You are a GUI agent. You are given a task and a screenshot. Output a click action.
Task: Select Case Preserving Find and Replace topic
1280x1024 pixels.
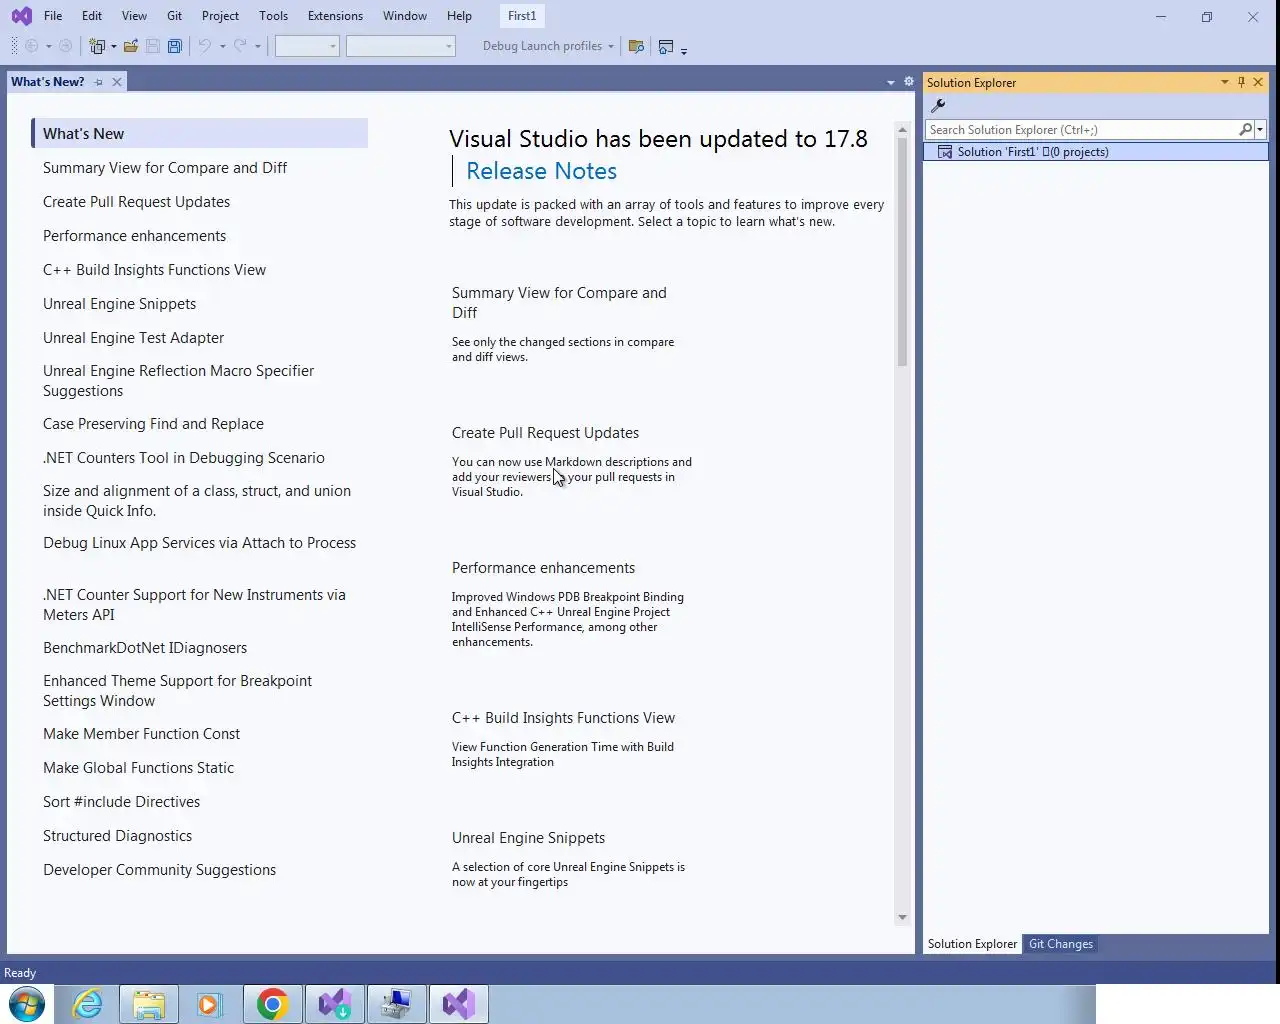(153, 424)
